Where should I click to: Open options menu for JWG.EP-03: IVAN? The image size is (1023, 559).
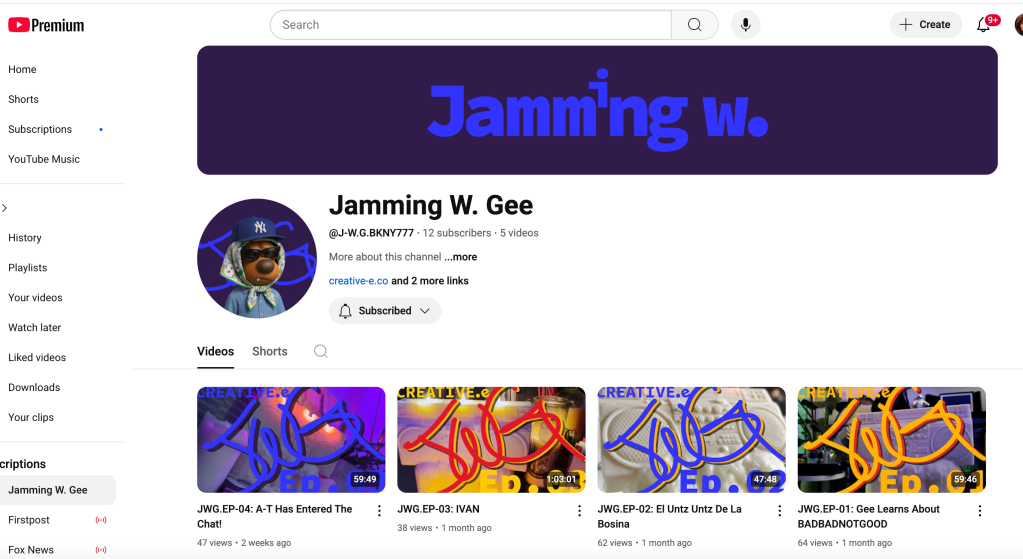[579, 511]
